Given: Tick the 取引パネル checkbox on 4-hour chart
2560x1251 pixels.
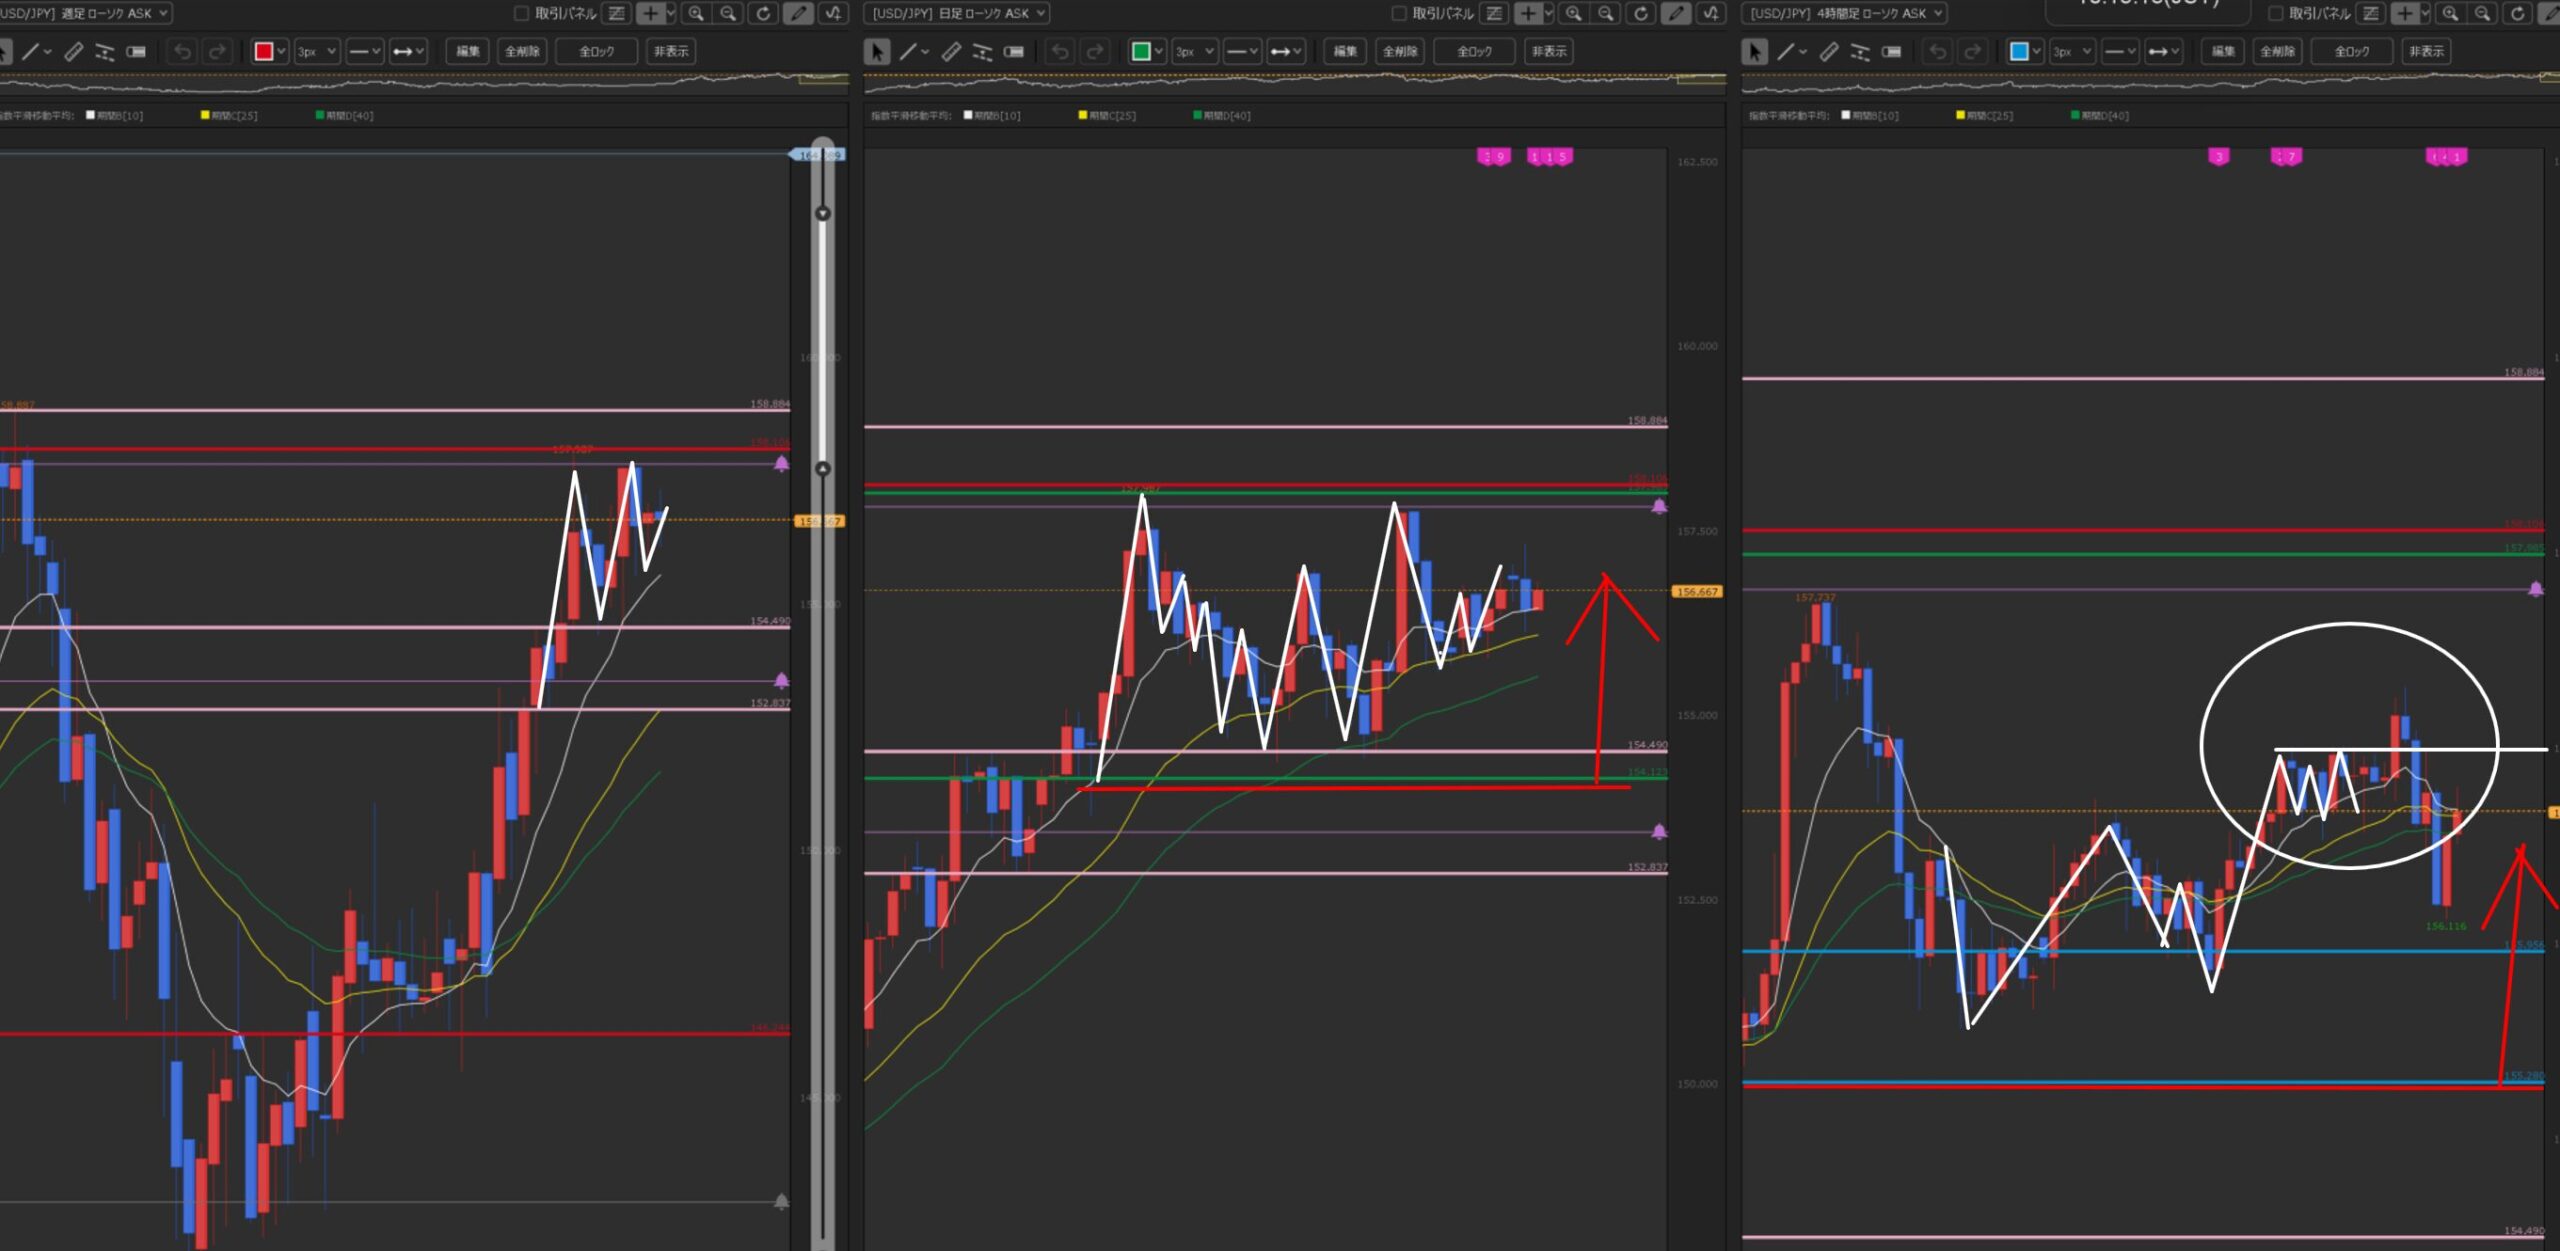Looking at the screenshot, I should 2276,13.
